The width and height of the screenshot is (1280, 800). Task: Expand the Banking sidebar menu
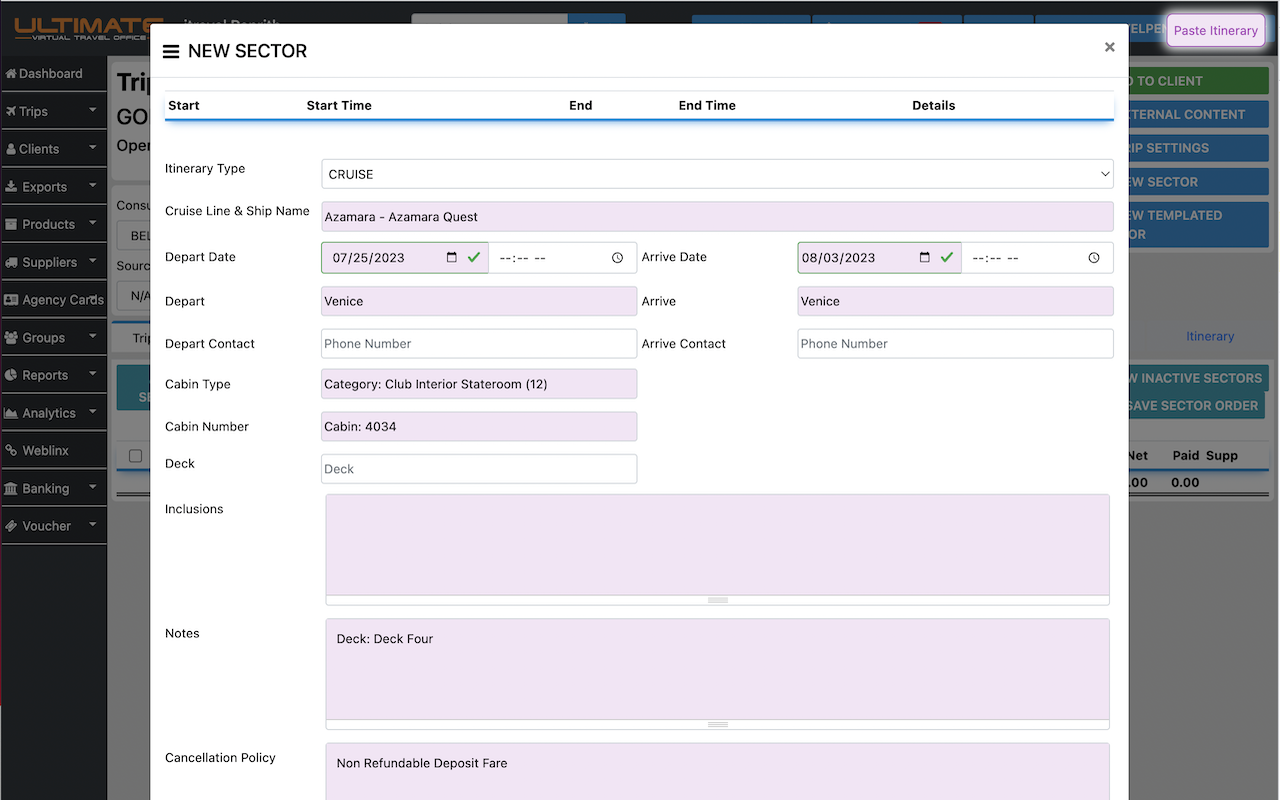coord(54,488)
